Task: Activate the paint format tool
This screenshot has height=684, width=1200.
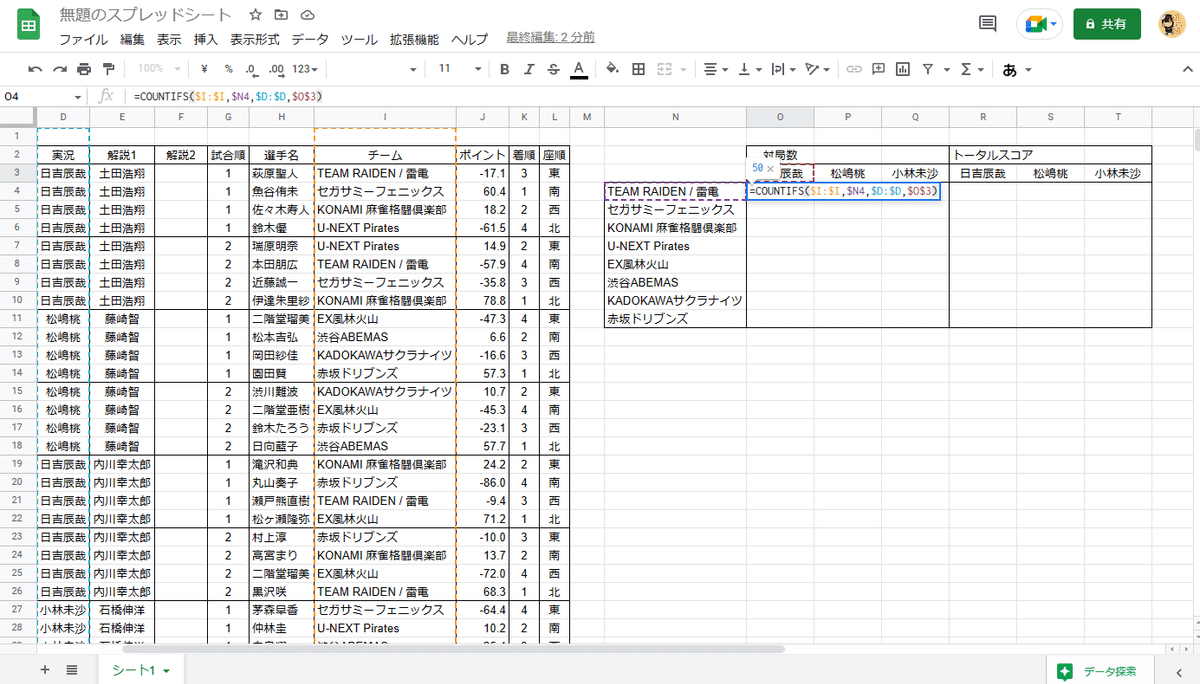Action: point(108,69)
